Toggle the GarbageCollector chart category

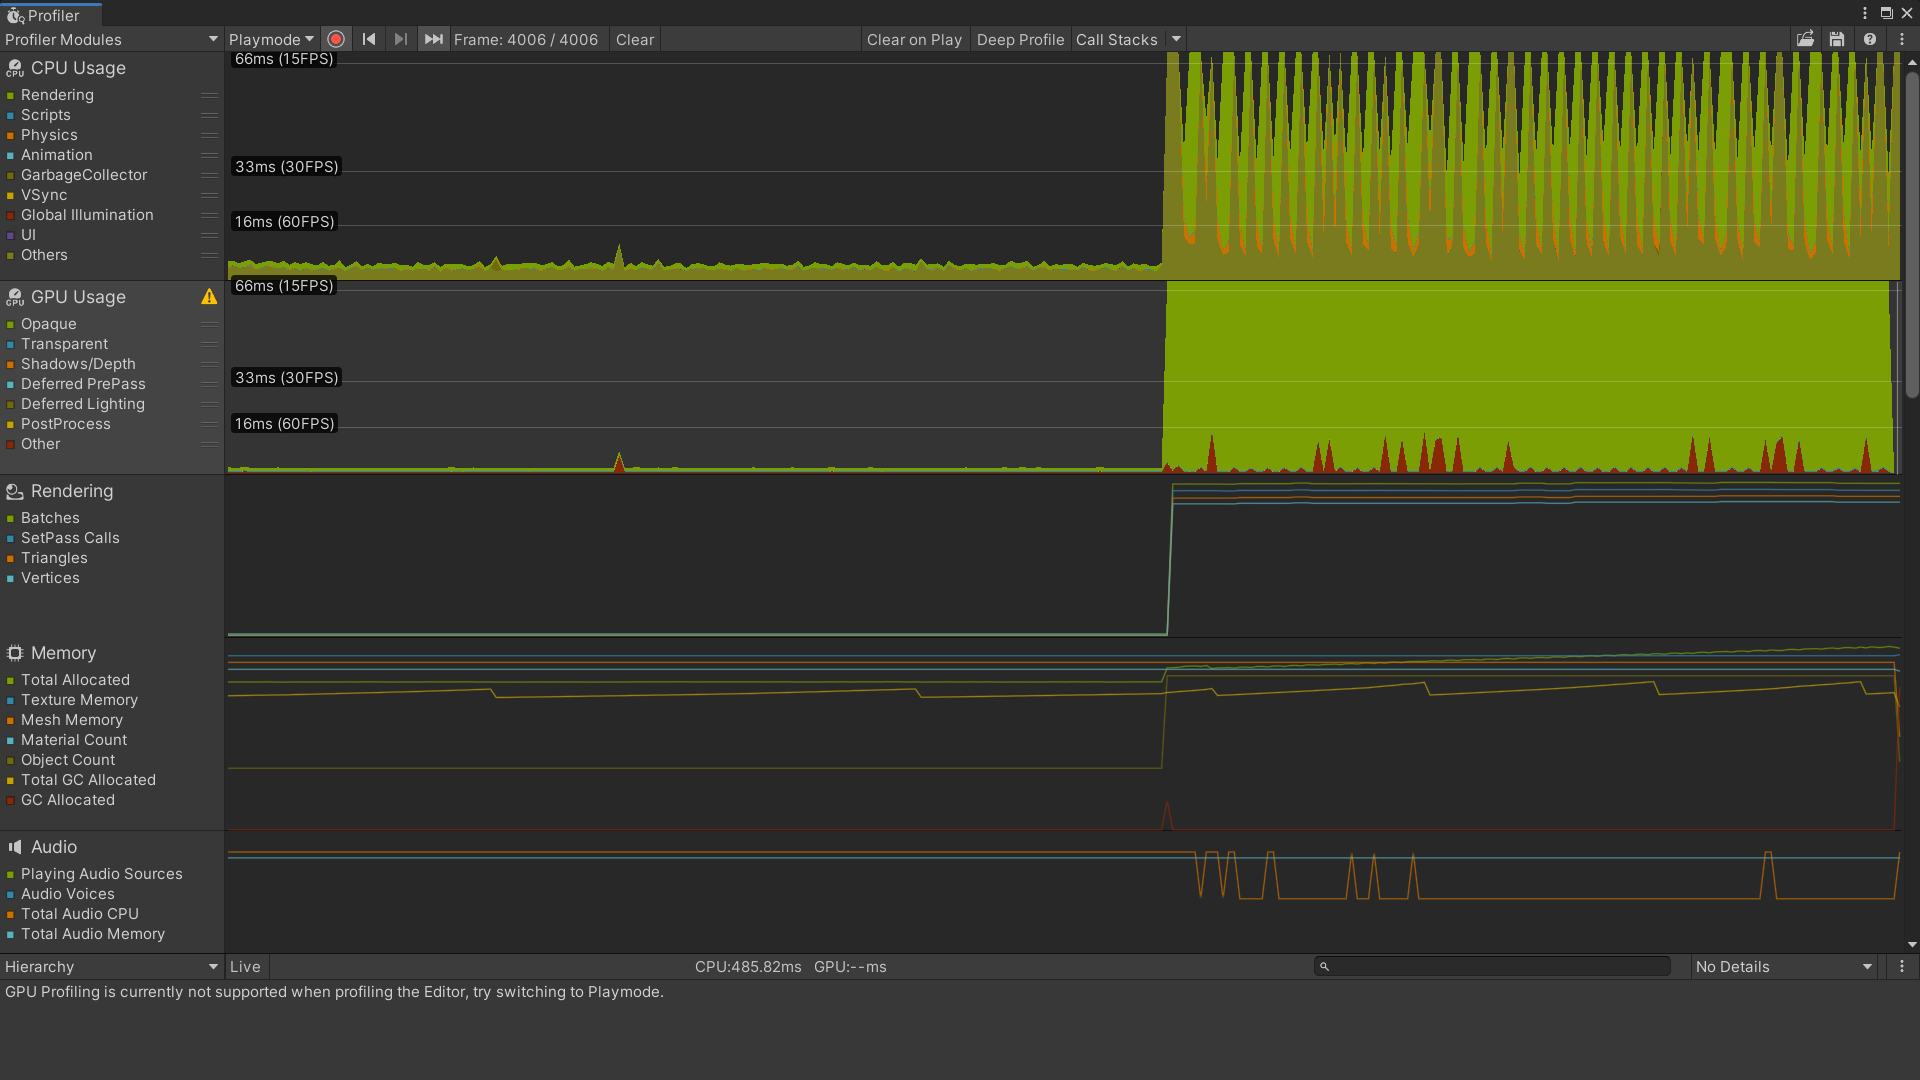click(x=84, y=175)
